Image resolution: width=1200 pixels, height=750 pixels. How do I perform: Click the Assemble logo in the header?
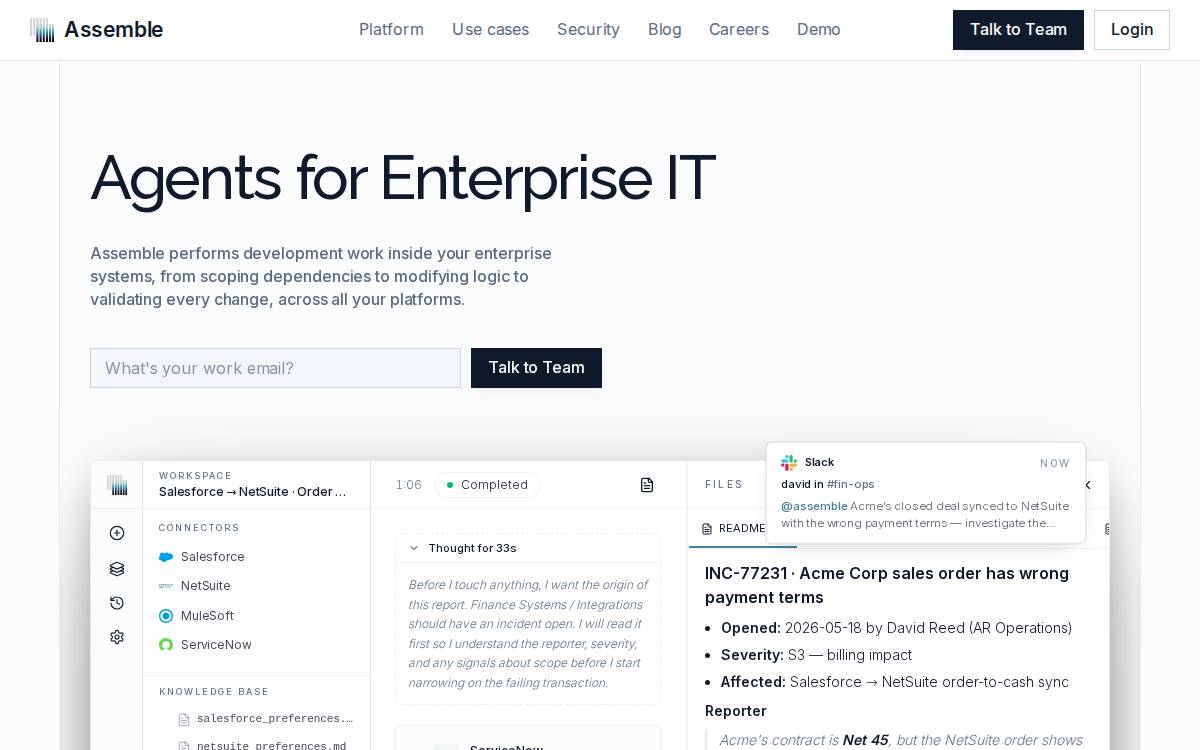[x=96, y=30]
